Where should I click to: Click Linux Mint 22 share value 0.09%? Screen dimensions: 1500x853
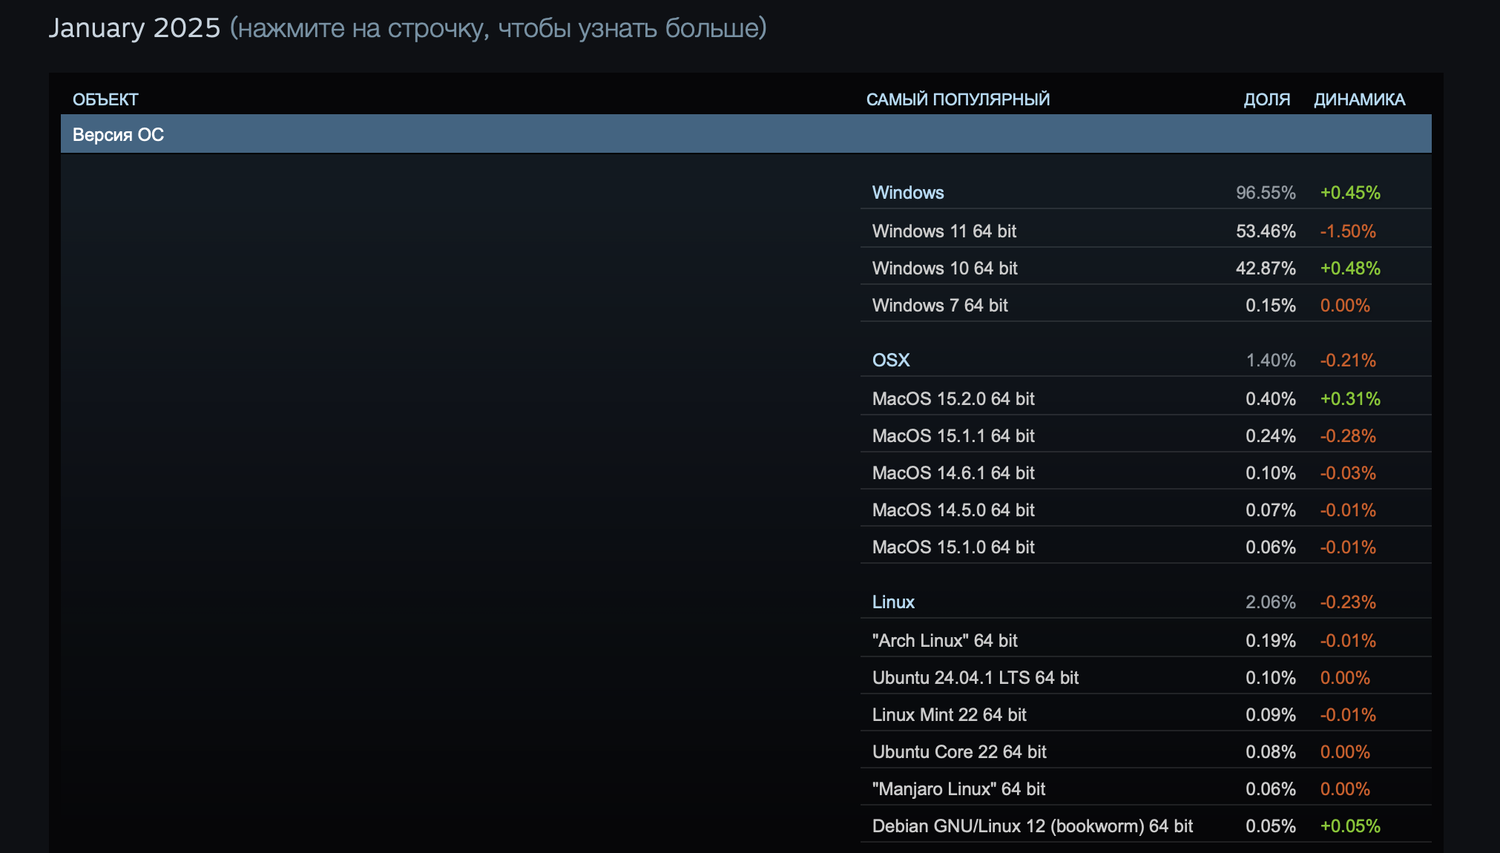pos(1271,714)
